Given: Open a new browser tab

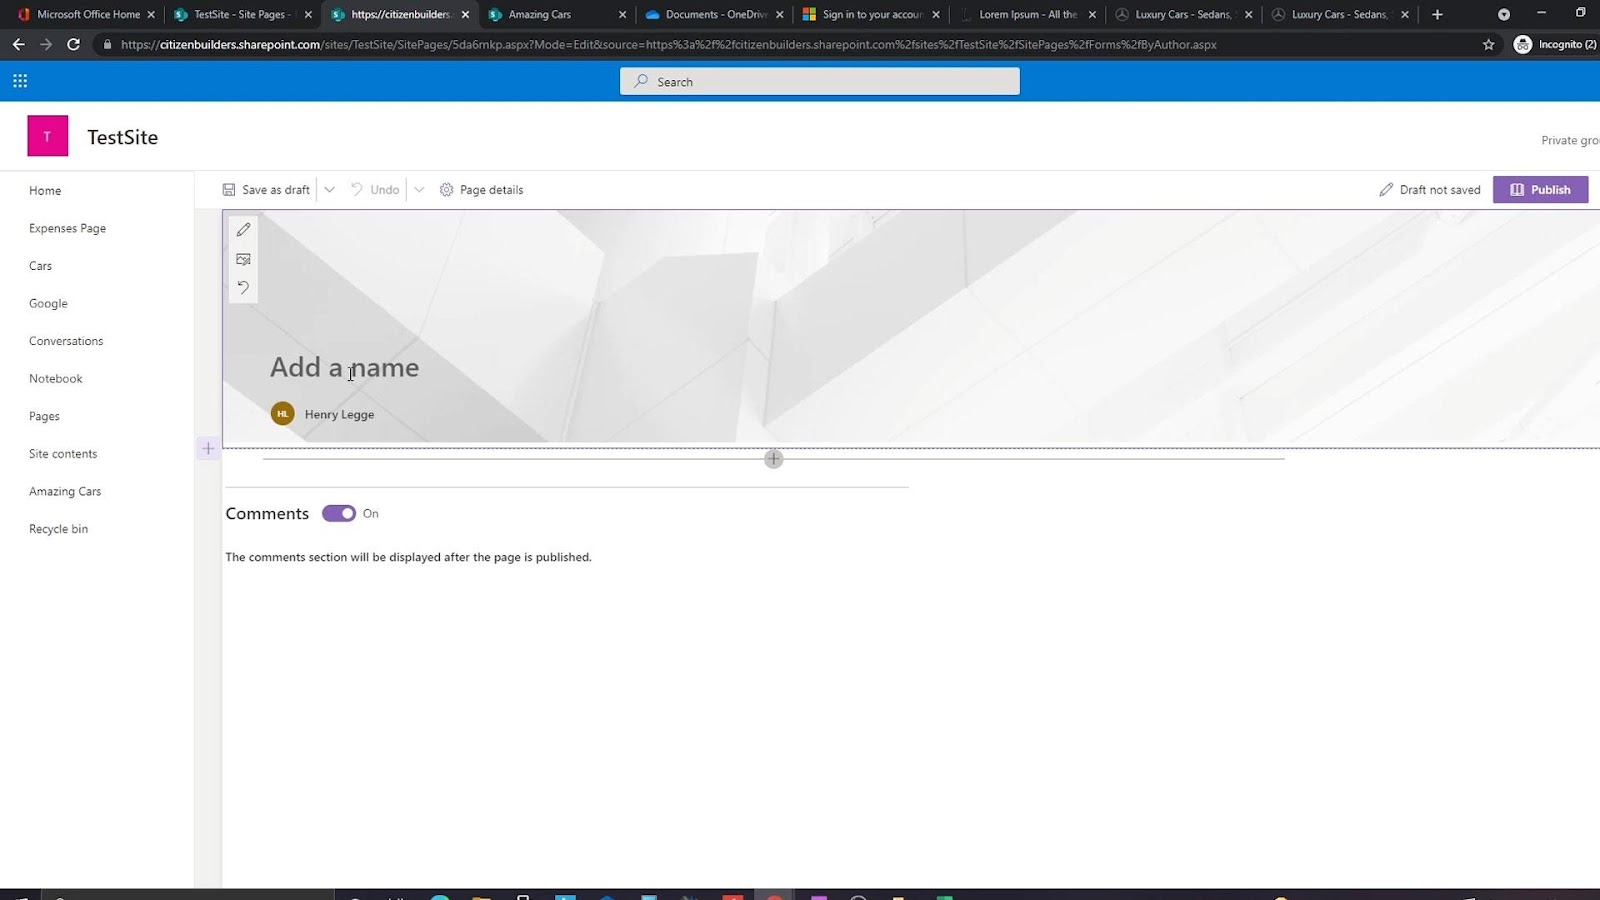Looking at the screenshot, I should 1437,14.
